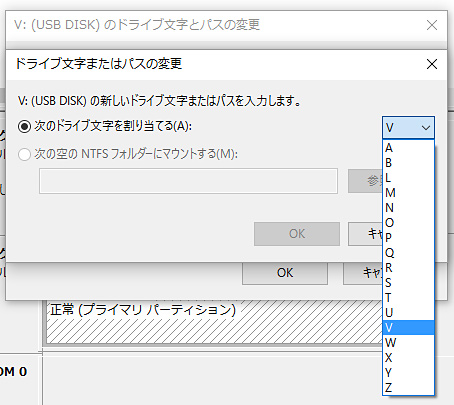Select drive letter X in list

tap(408, 358)
